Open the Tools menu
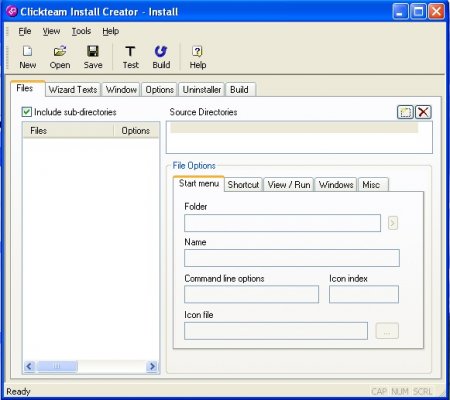The width and height of the screenshot is (450, 400). point(81,31)
